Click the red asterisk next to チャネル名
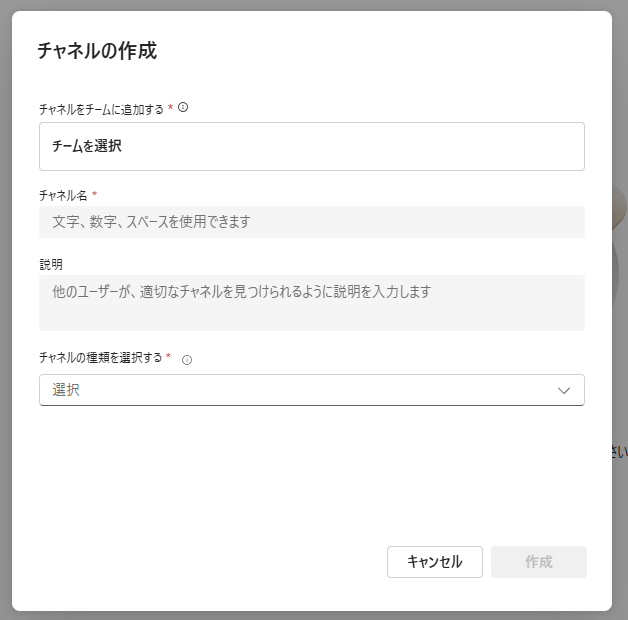The width and height of the screenshot is (628, 620). 95,194
